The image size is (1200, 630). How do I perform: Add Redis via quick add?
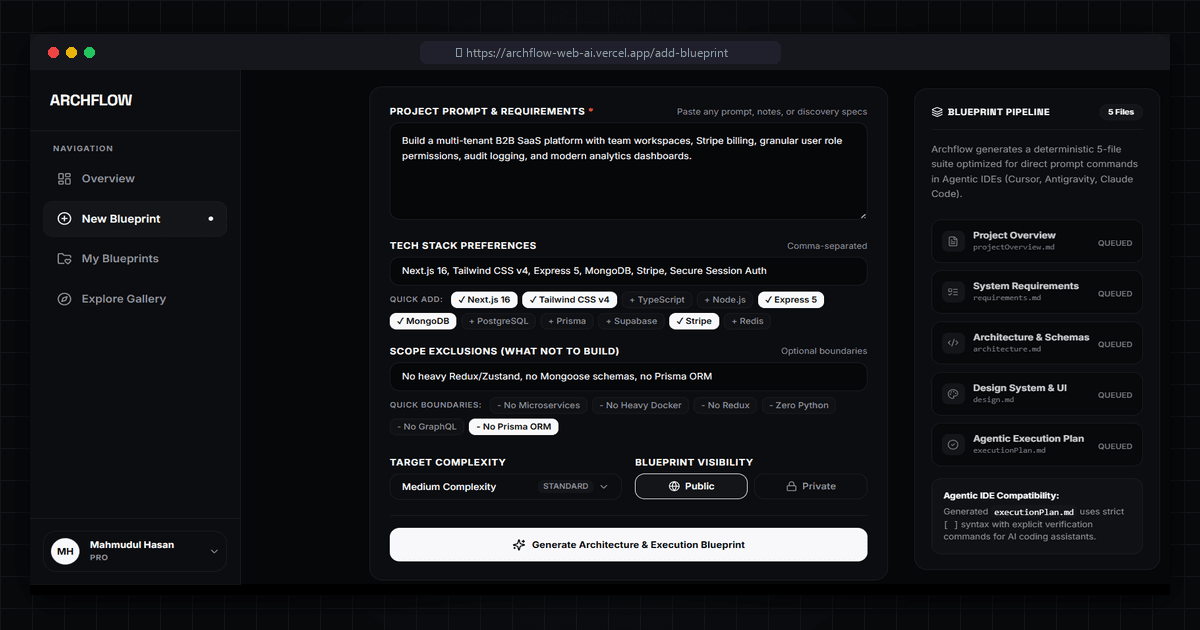click(x=748, y=321)
